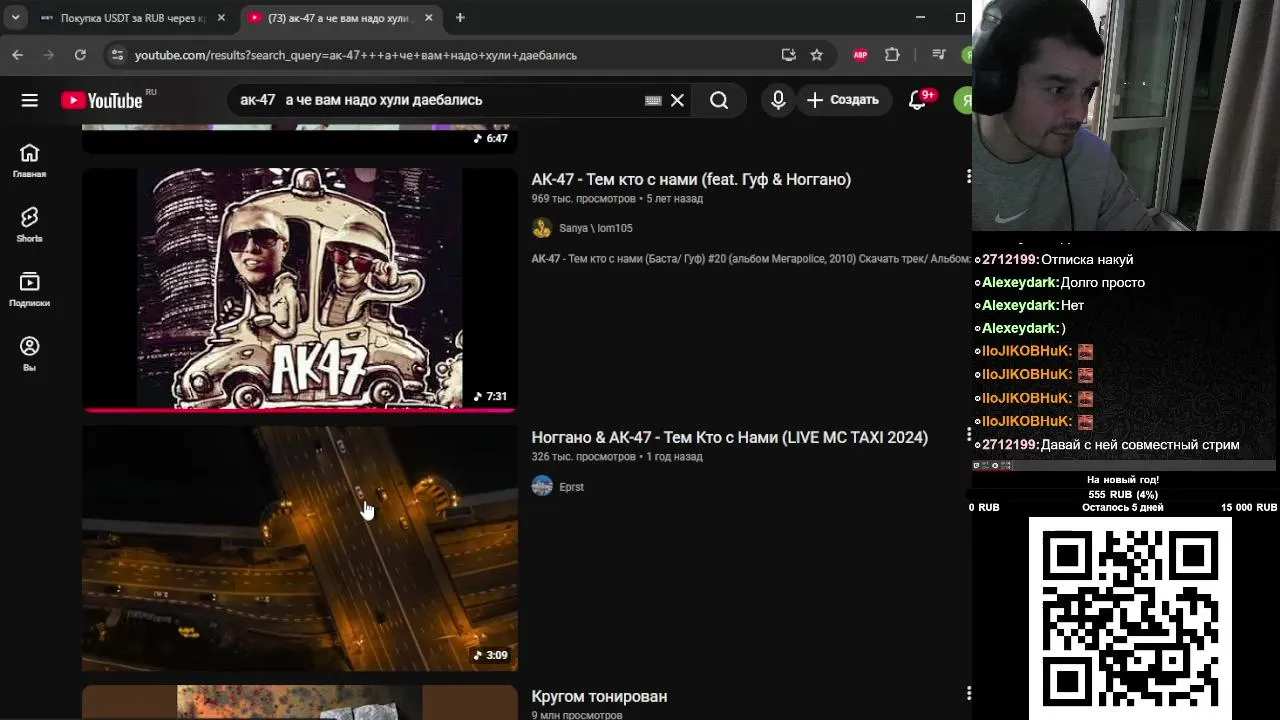Image resolution: width=1280 pixels, height=720 pixels.
Task: Open more options for LIVE MC TAXI 2024 video
Action: pyautogui.click(x=967, y=435)
